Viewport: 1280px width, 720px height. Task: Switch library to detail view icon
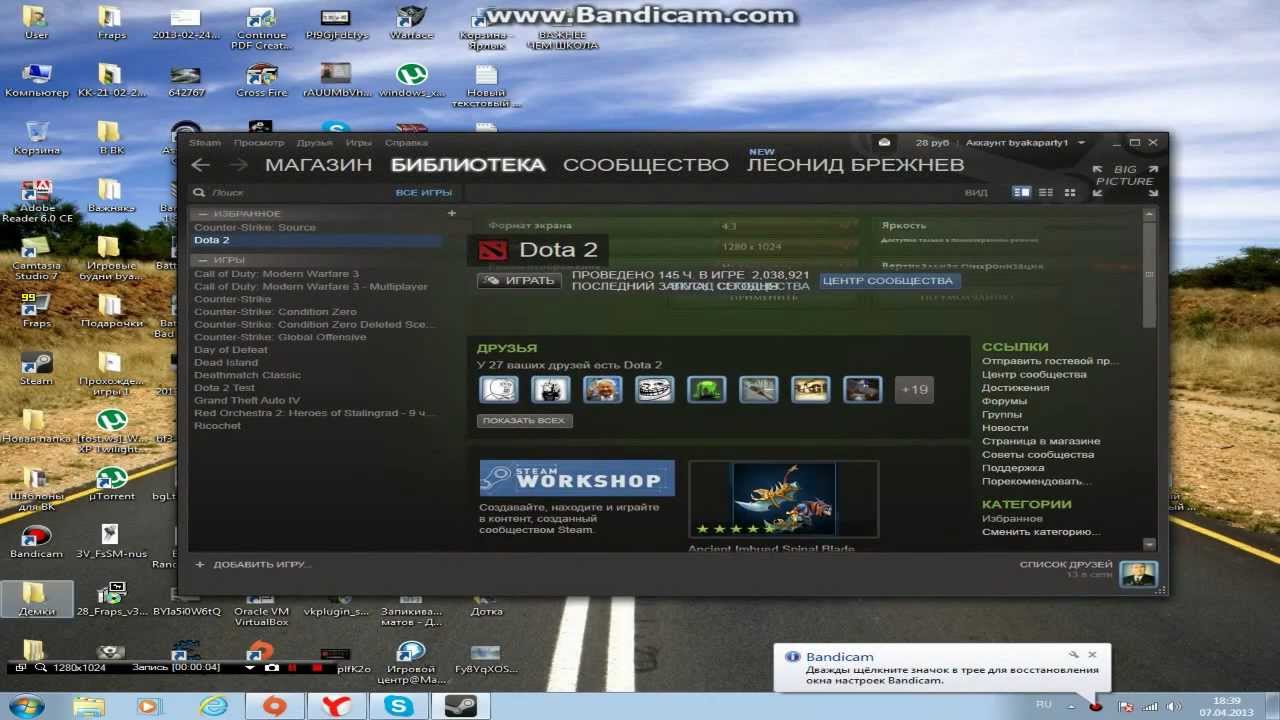click(x=1021, y=192)
